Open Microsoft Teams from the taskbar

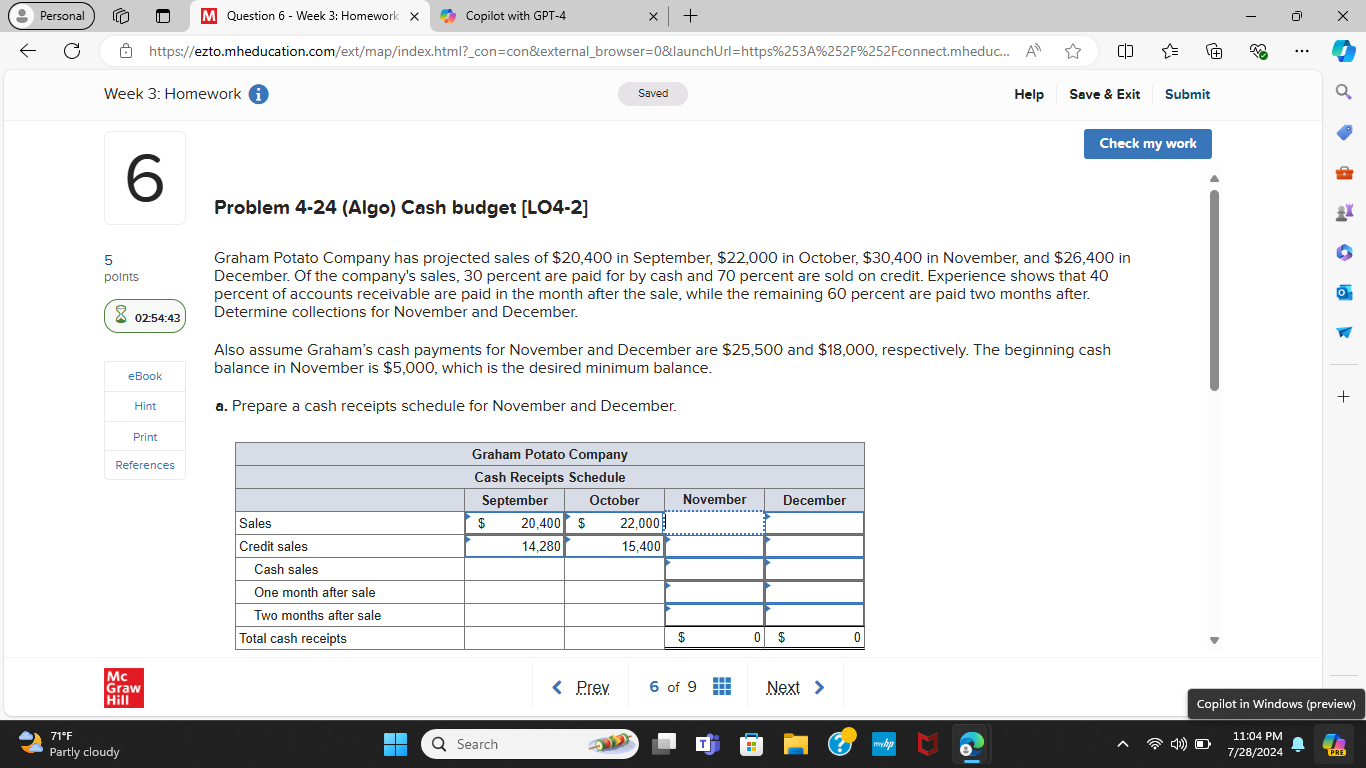[708, 744]
